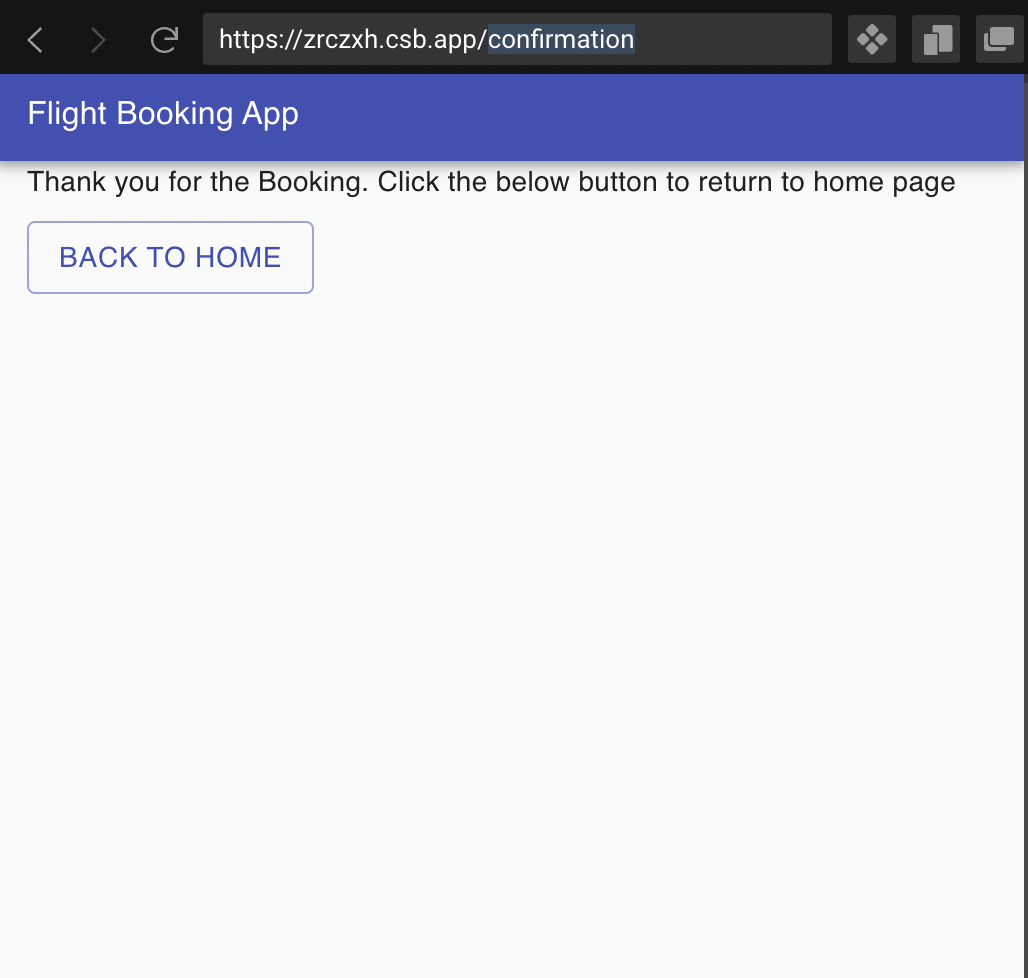Image resolution: width=1028 pixels, height=978 pixels.
Task: Click the booking thank-you message text
Action: click(492, 182)
